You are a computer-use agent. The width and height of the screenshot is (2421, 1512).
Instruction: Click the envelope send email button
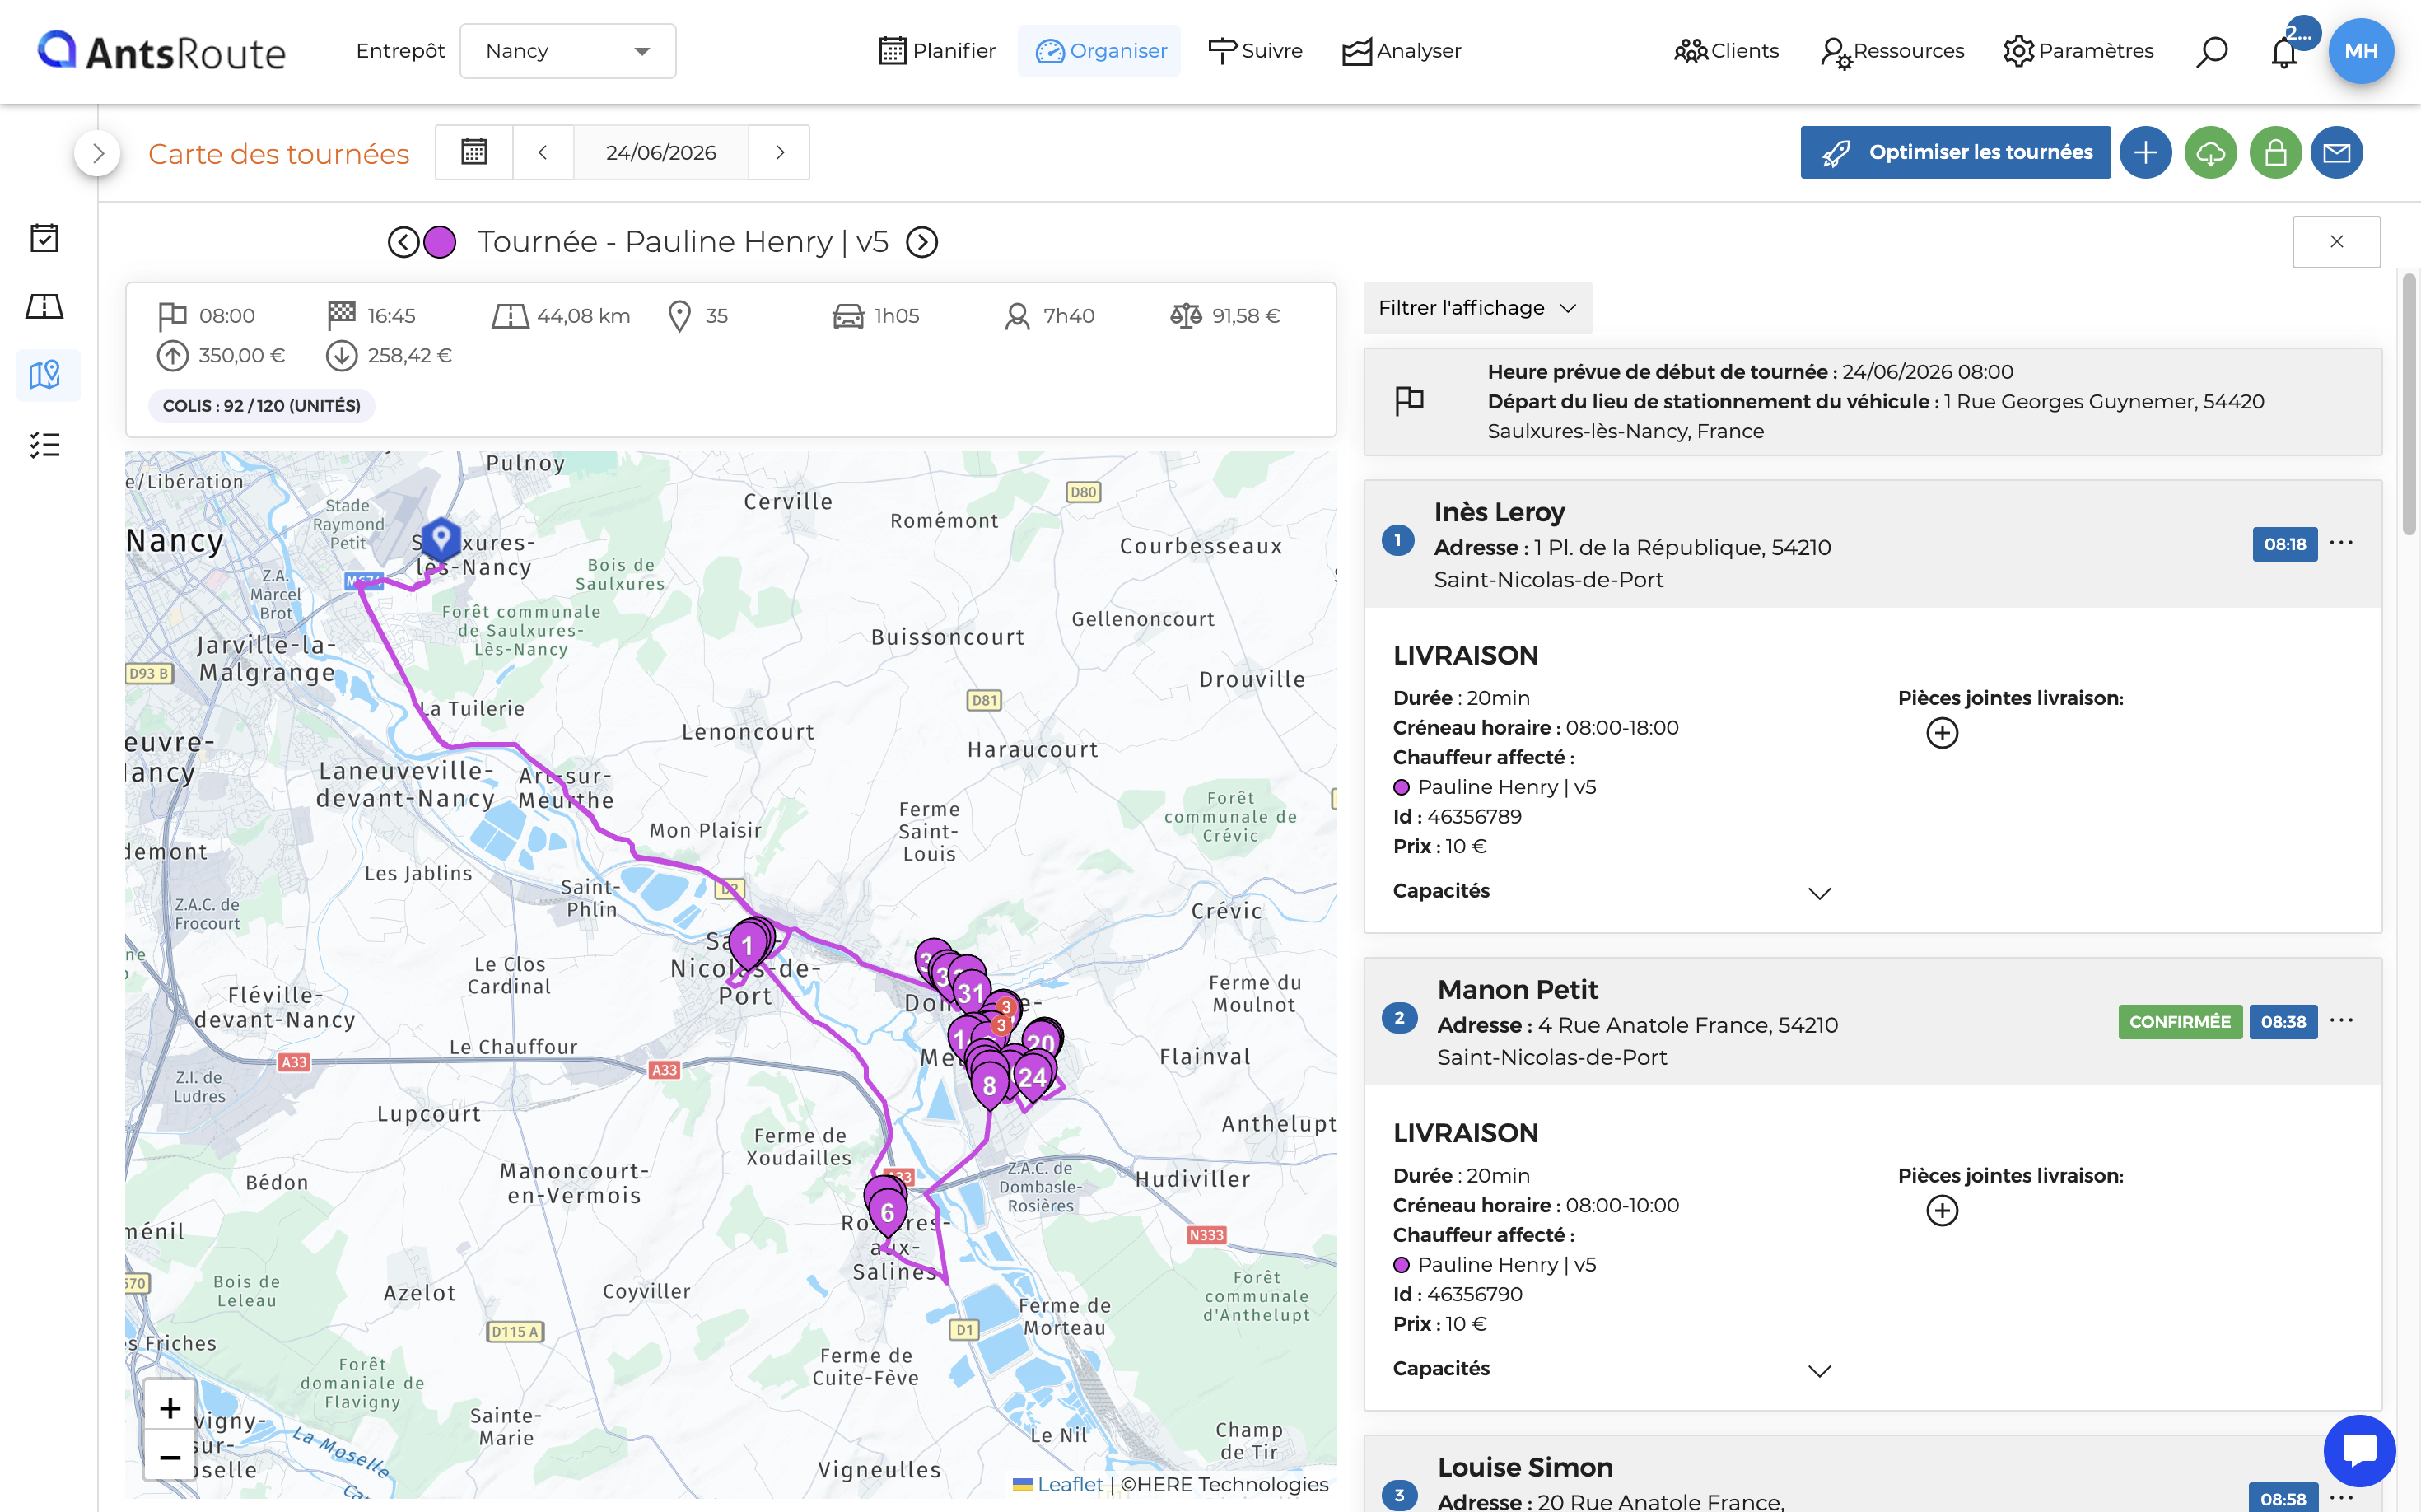2337,152
